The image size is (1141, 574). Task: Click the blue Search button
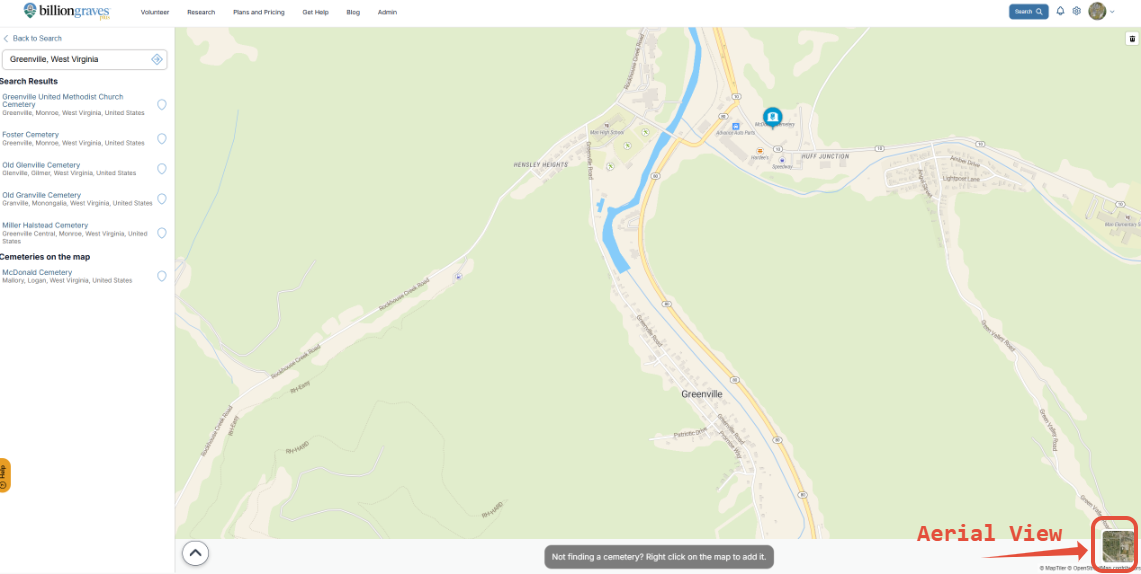[x=1028, y=12]
